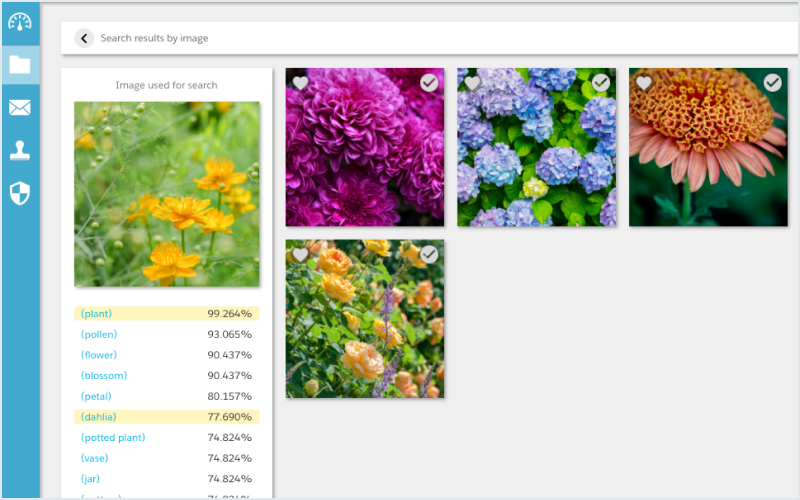Select checkmark on orange roses image

429,254
